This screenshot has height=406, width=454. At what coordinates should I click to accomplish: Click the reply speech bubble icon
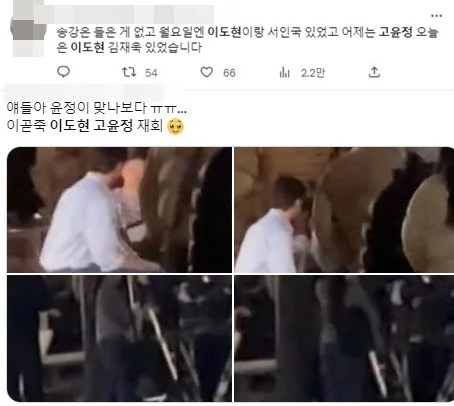pos(63,72)
